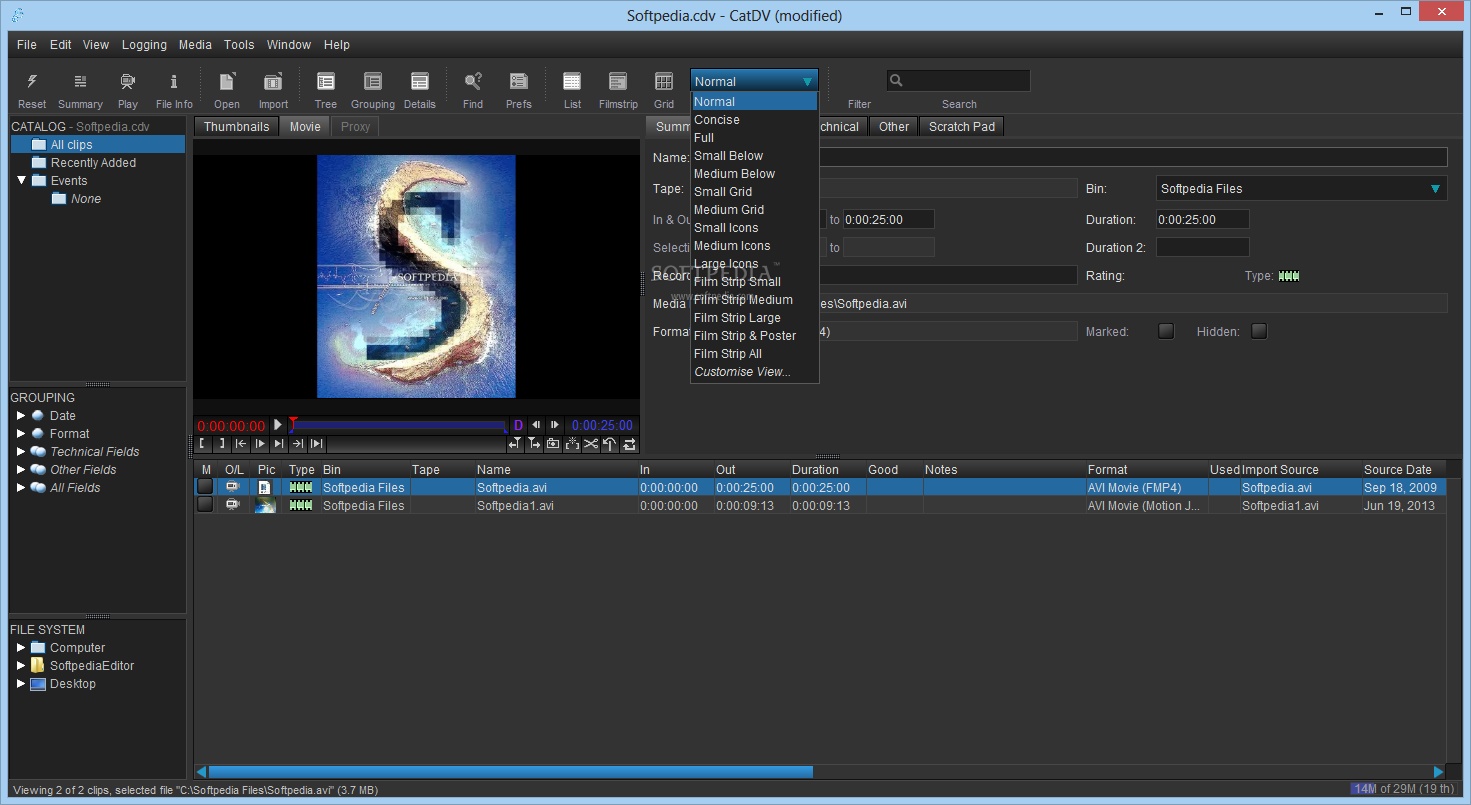Switch to Filmstrip view icon
This screenshot has width=1471, height=805.
pos(618,82)
